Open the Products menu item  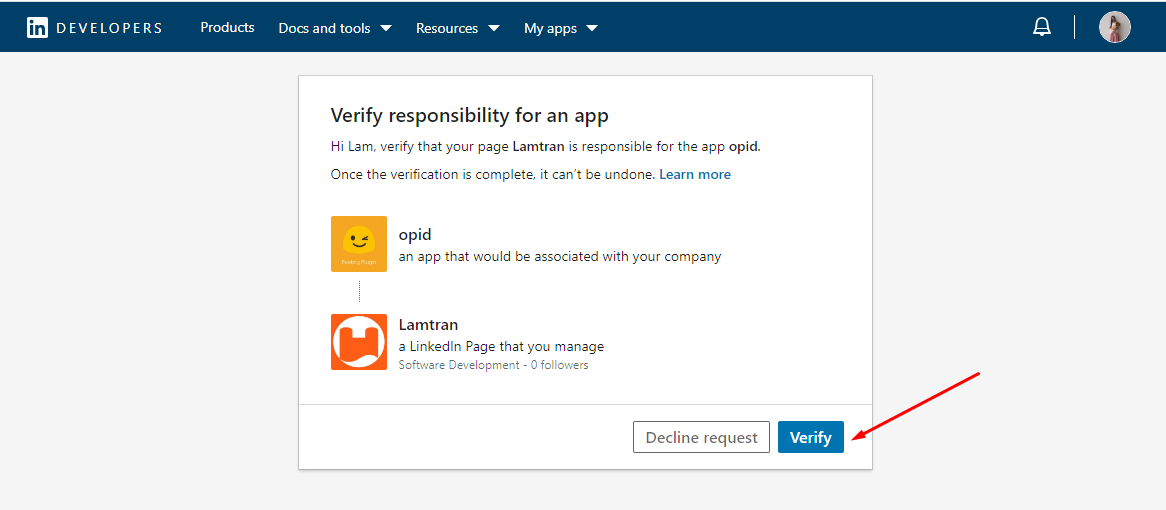click(x=228, y=28)
